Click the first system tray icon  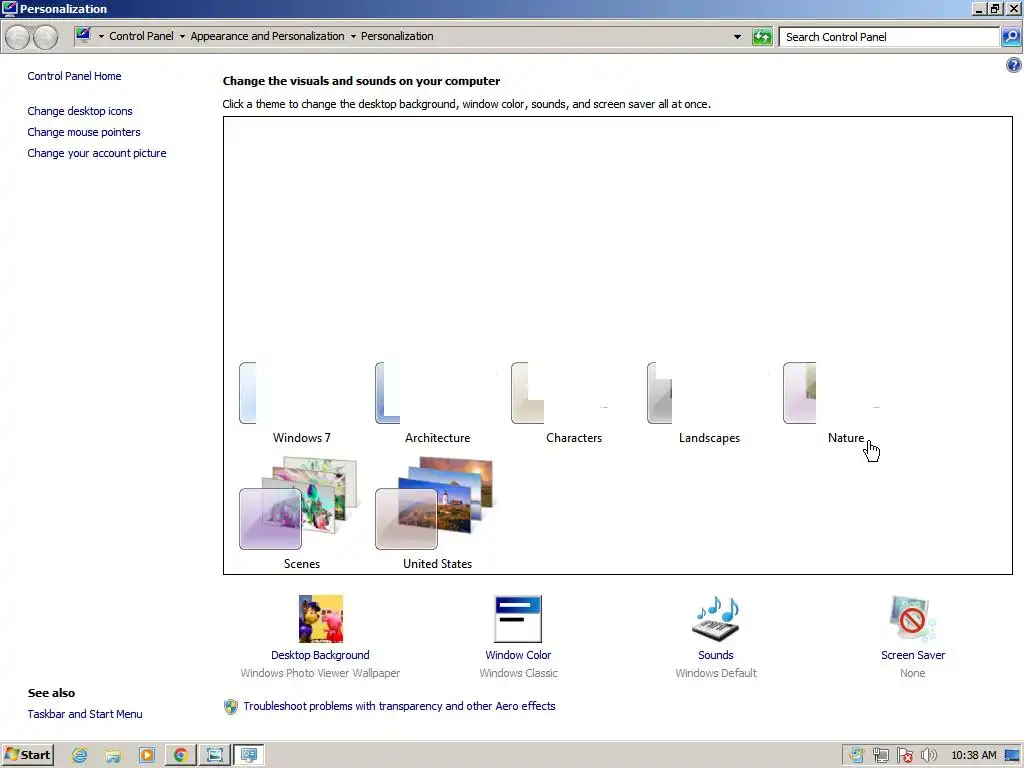pos(856,756)
